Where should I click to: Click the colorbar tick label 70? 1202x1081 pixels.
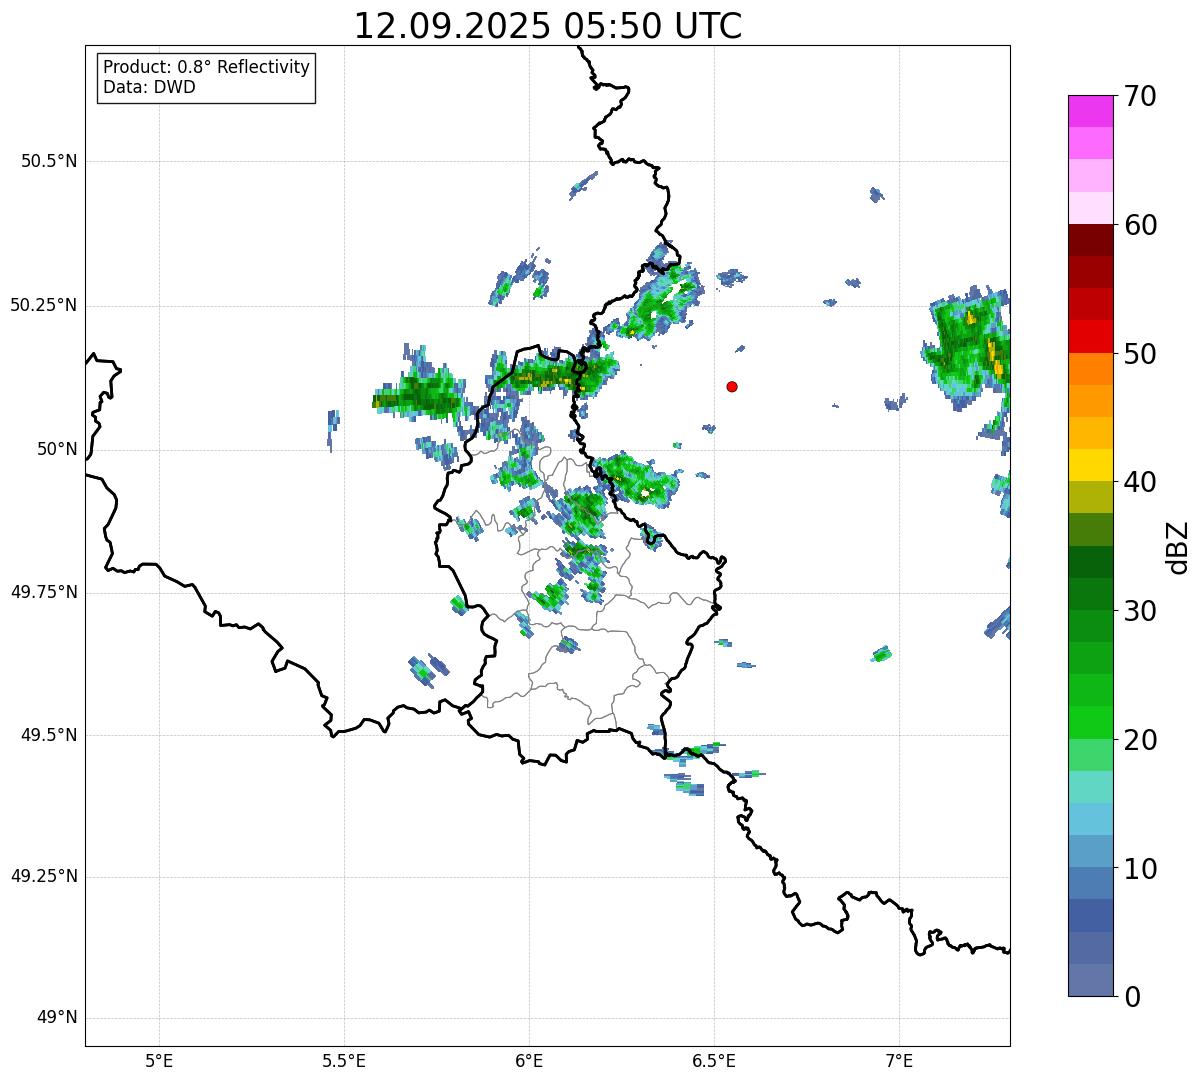click(1140, 96)
